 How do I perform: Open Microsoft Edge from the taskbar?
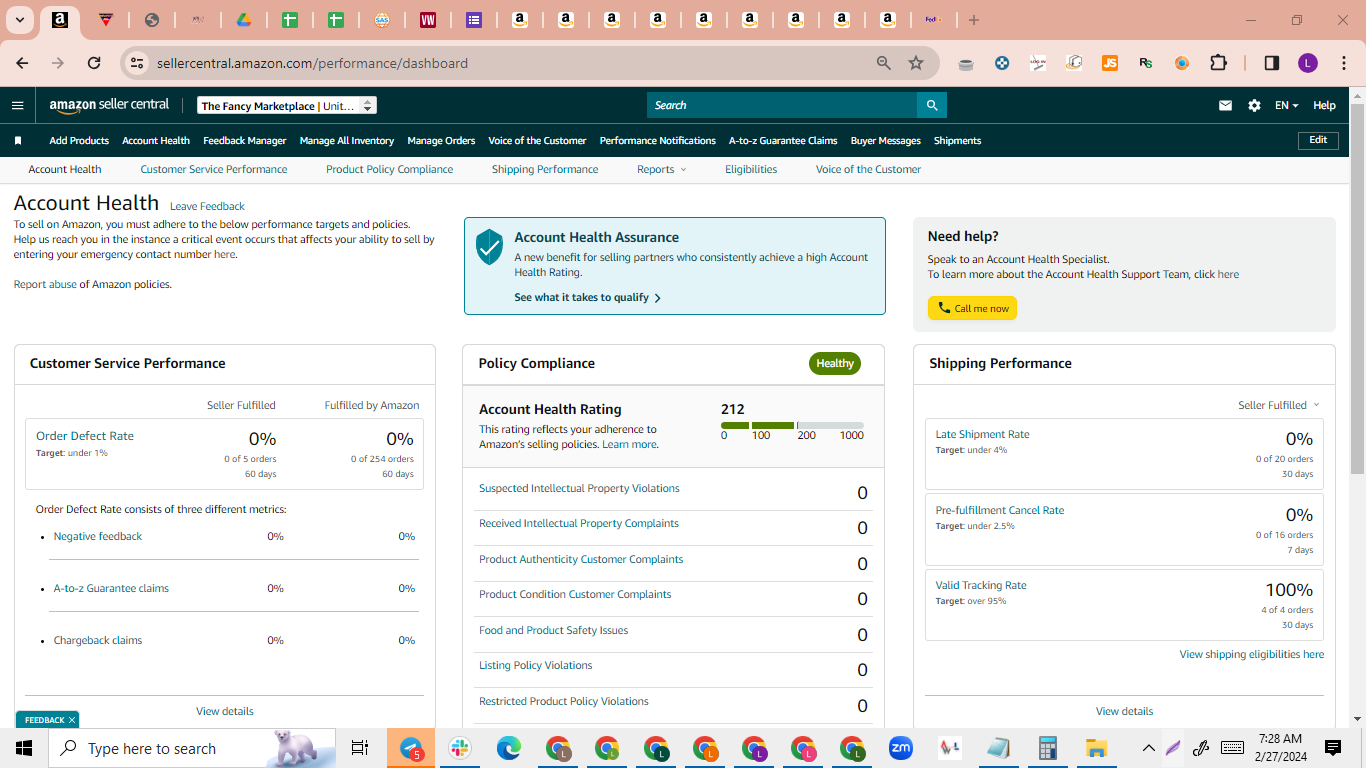pos(509,748)
